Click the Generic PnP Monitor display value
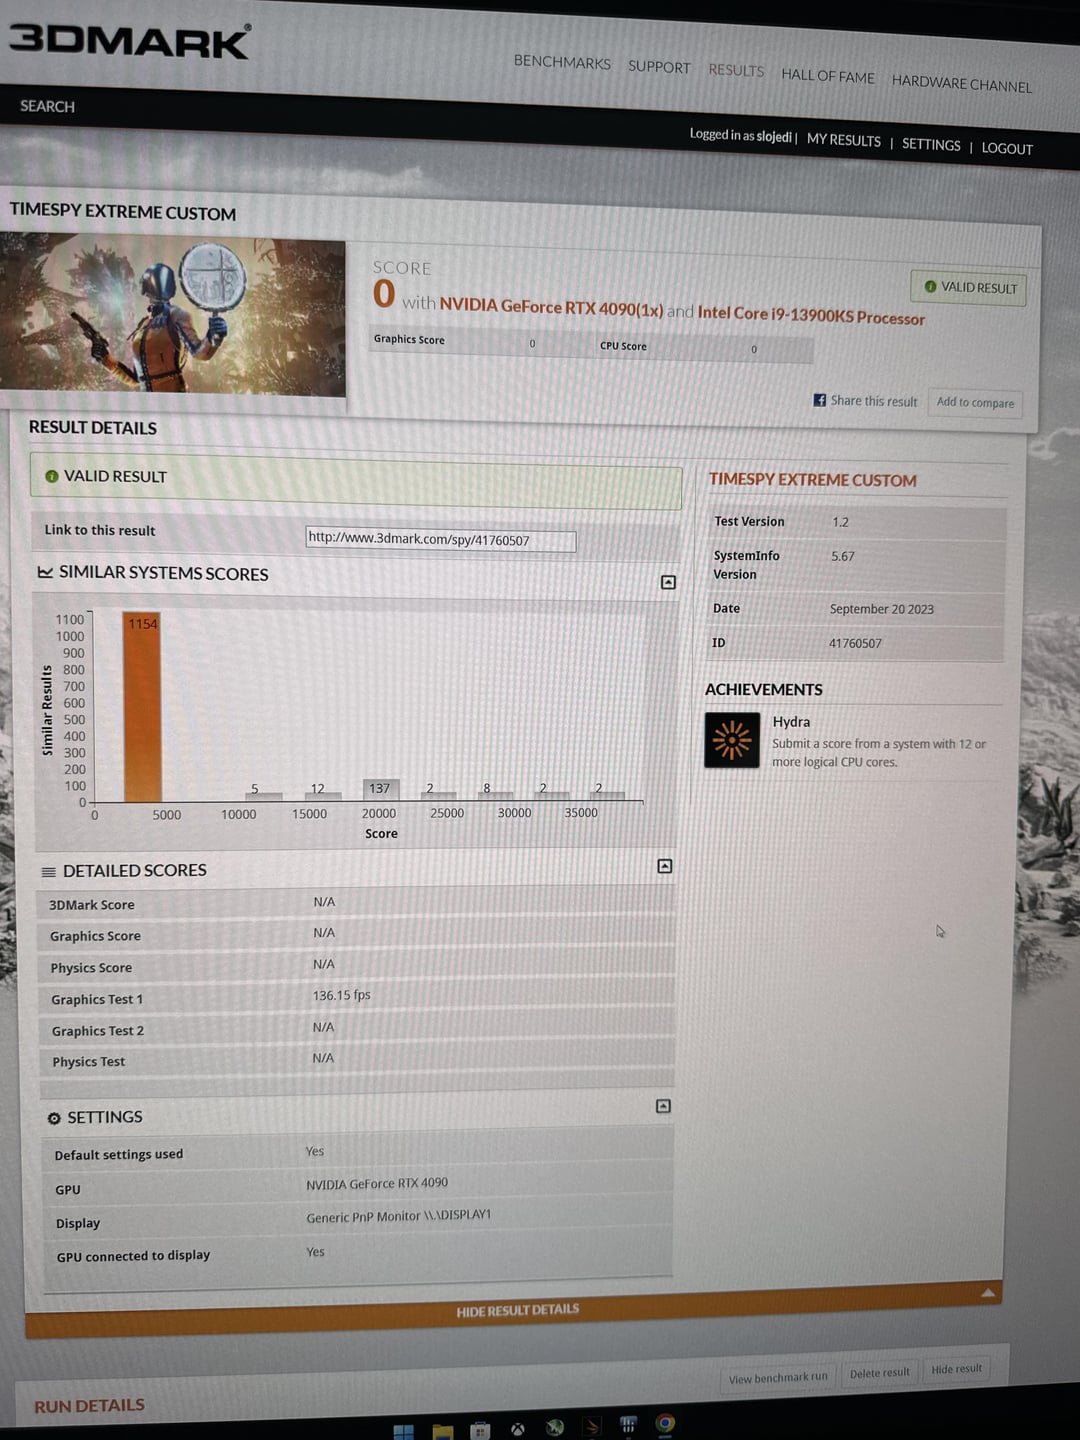This screenshot has height=1440, width=1080. (399, 1216)
